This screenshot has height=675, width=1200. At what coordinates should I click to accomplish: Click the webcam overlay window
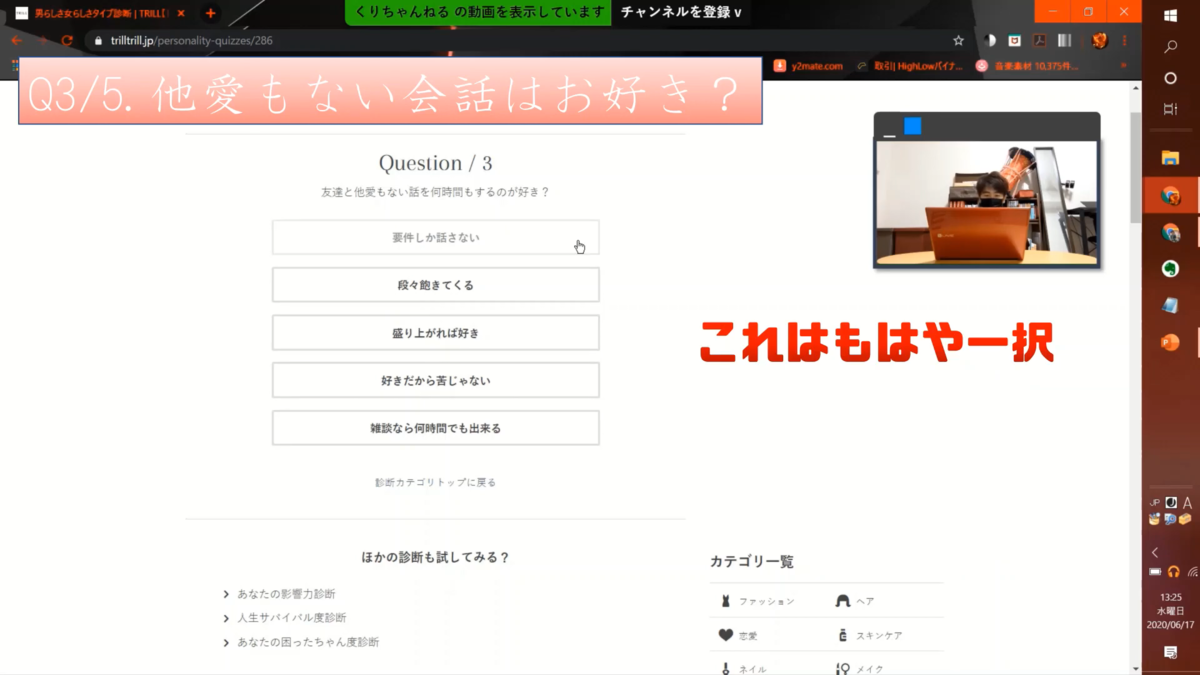[x=988, y=190]
